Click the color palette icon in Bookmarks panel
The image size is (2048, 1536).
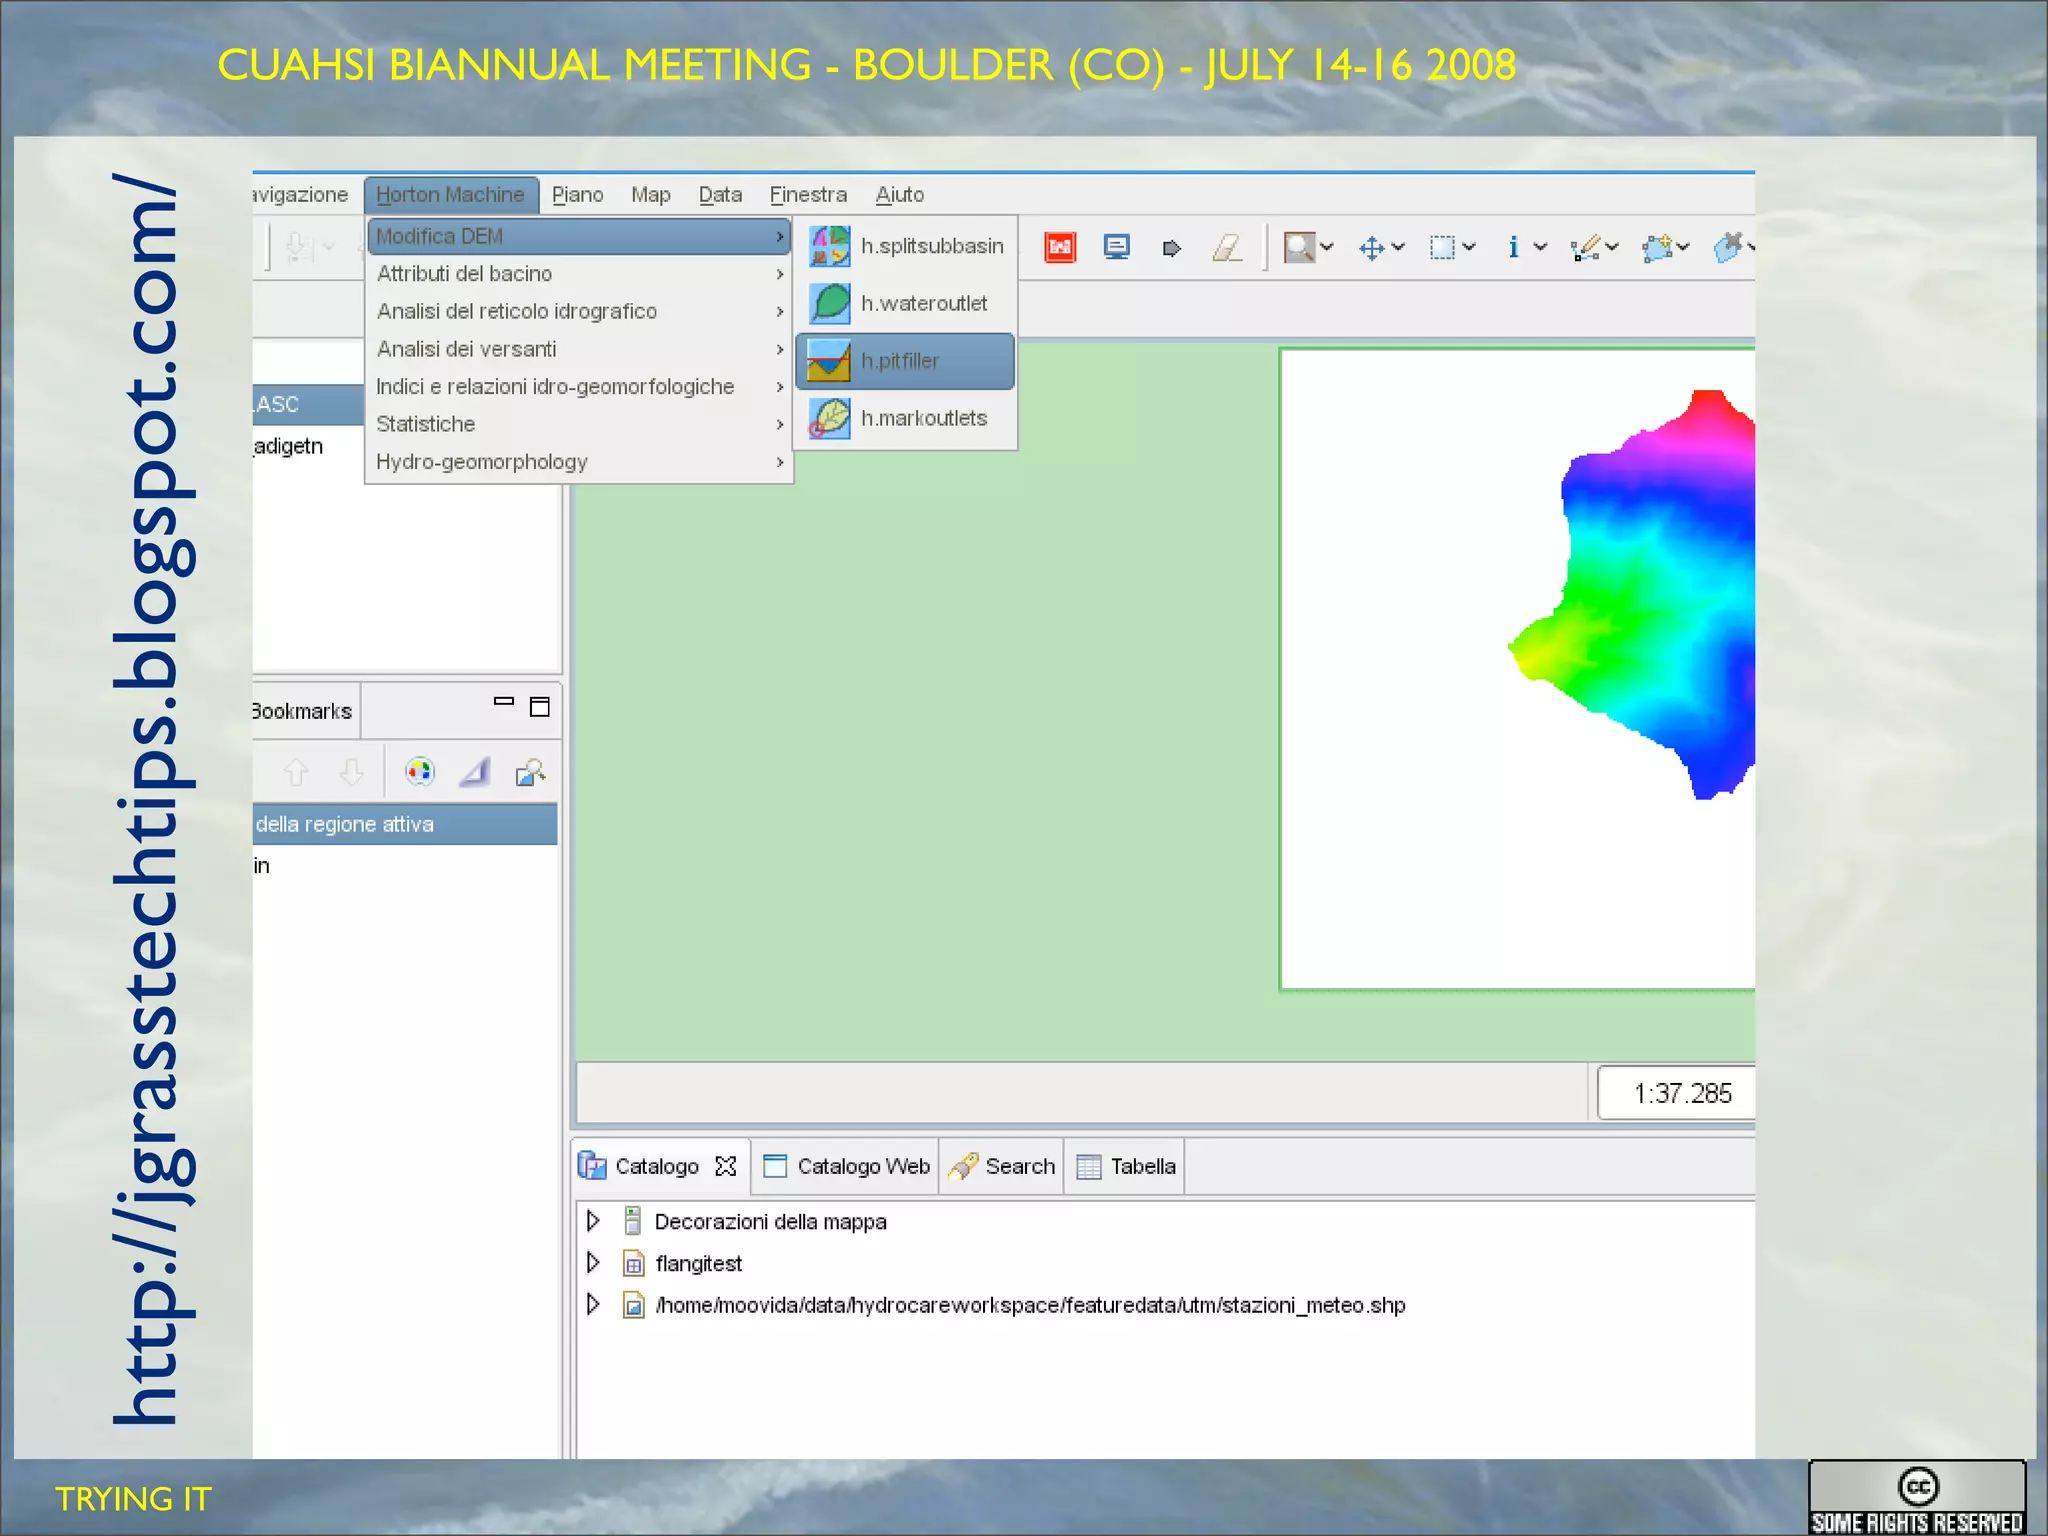tap(420, 771)
